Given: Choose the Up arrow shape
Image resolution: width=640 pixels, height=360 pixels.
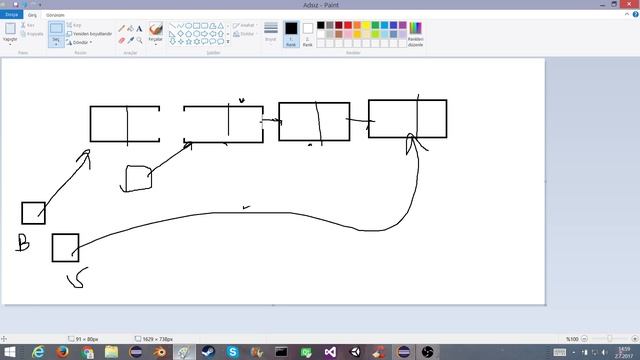Looking at the screenshot, I should pyautogui.click(x=220, y=34).
